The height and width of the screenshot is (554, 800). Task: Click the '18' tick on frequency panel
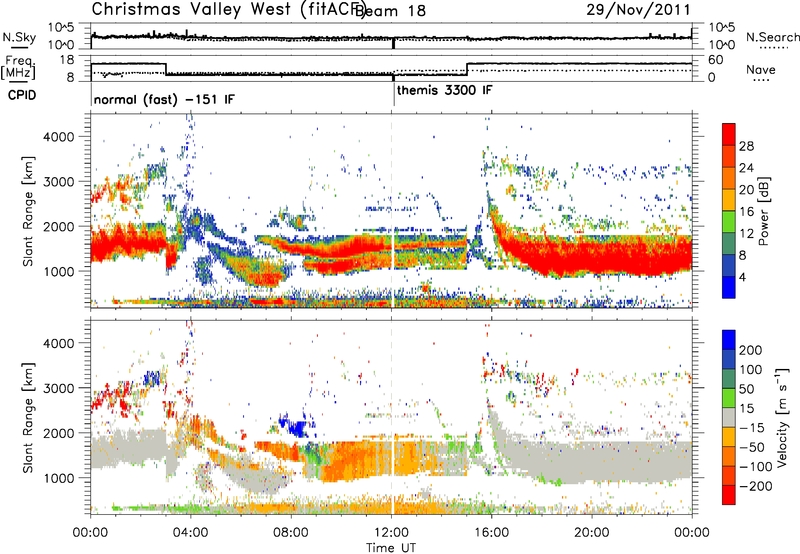pyautogui.click(x=67, y=59)
